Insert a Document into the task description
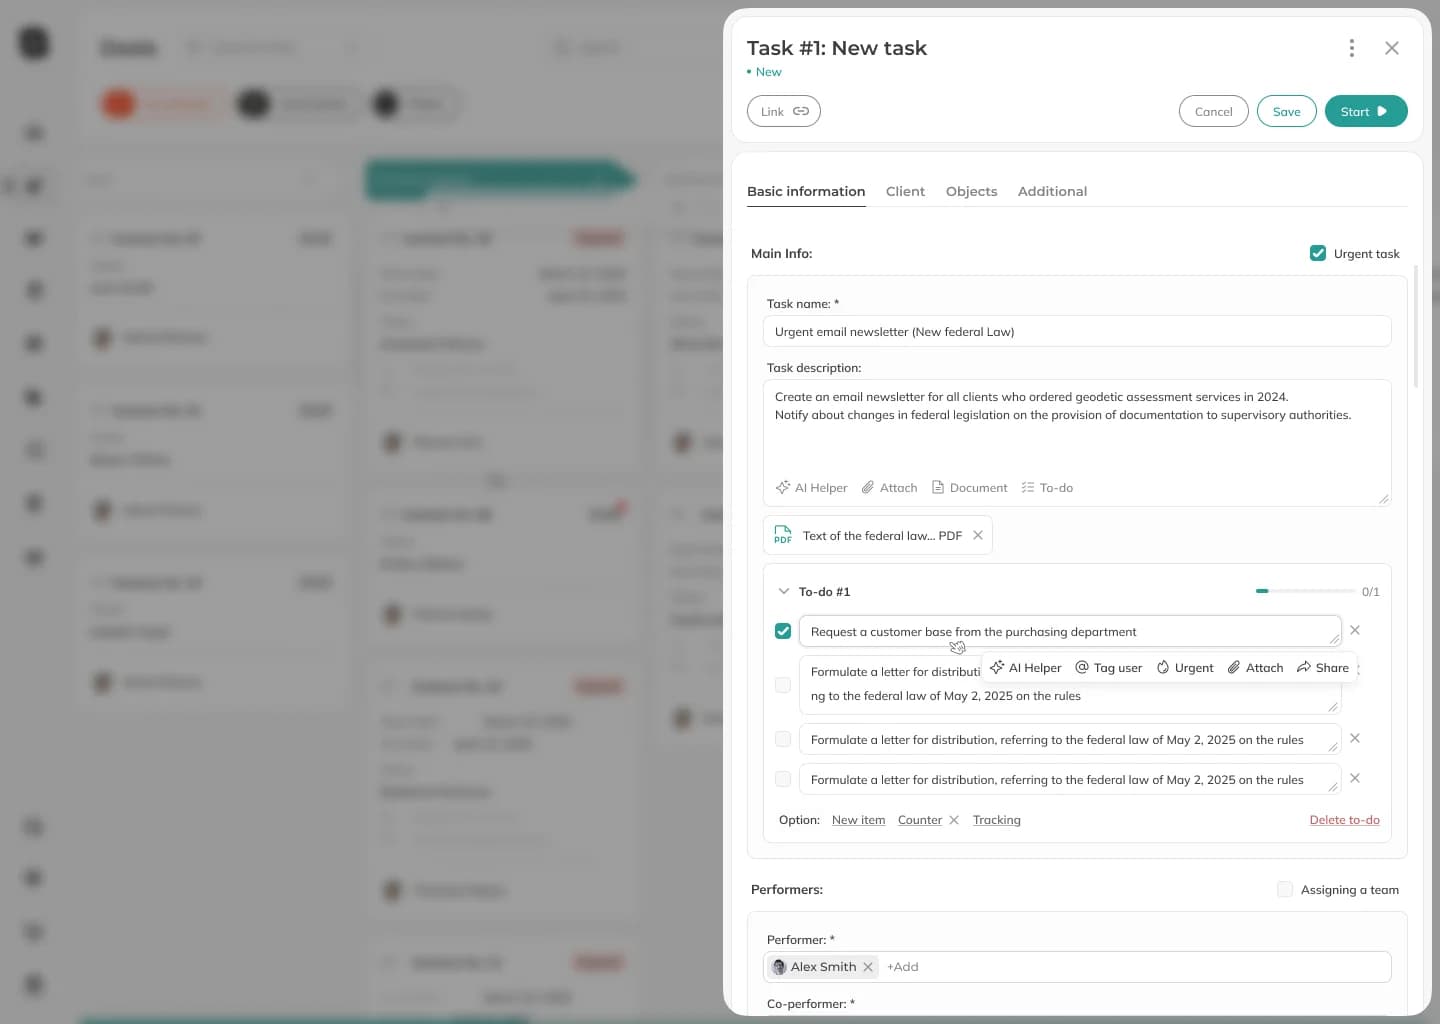 pyautogui.click(x=969, y=488)
